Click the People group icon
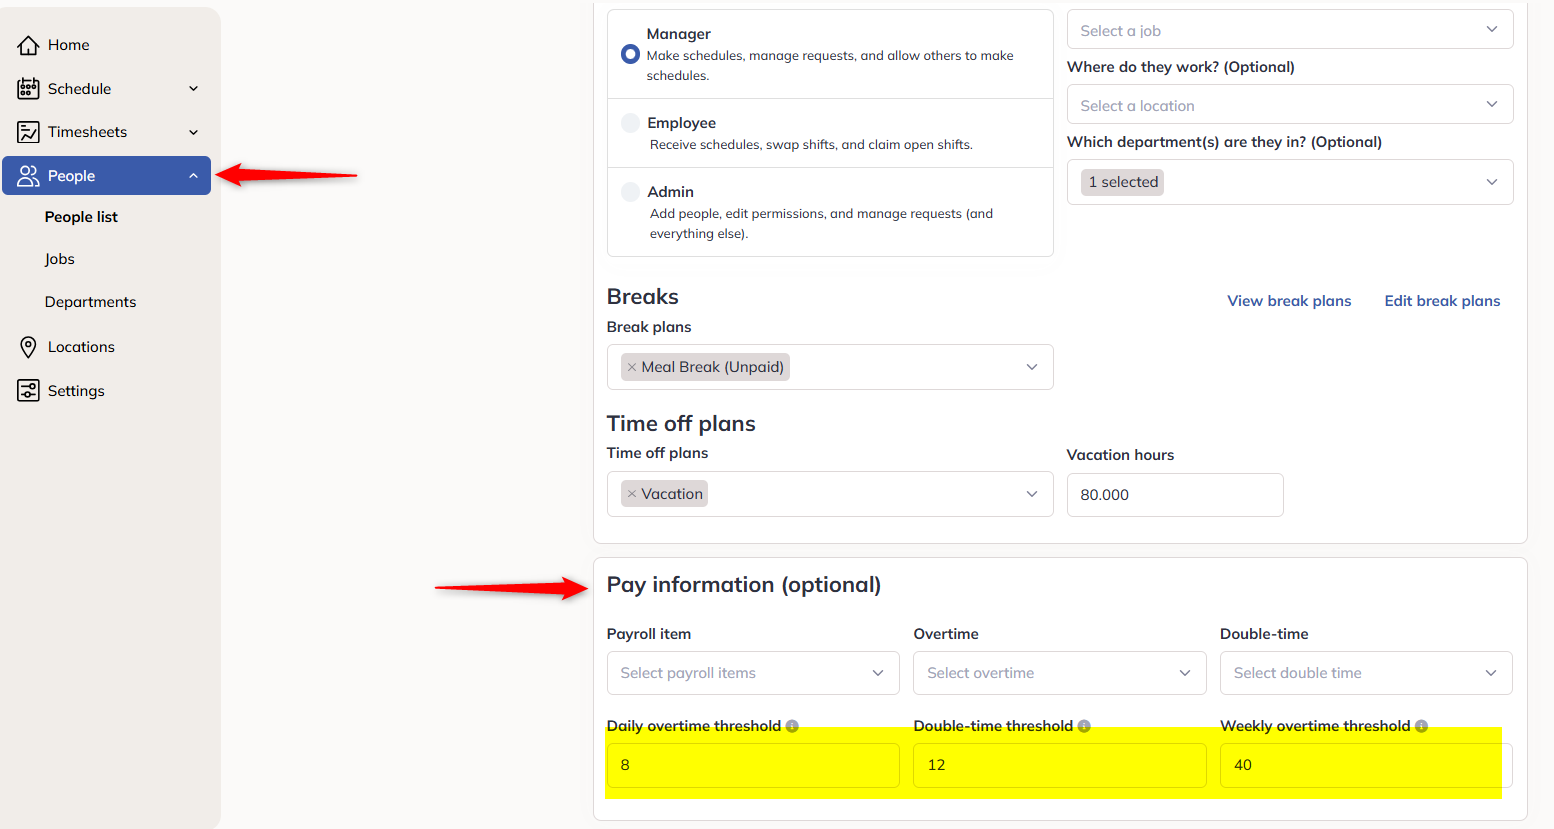1554x829 pixels. coord(28,176)
